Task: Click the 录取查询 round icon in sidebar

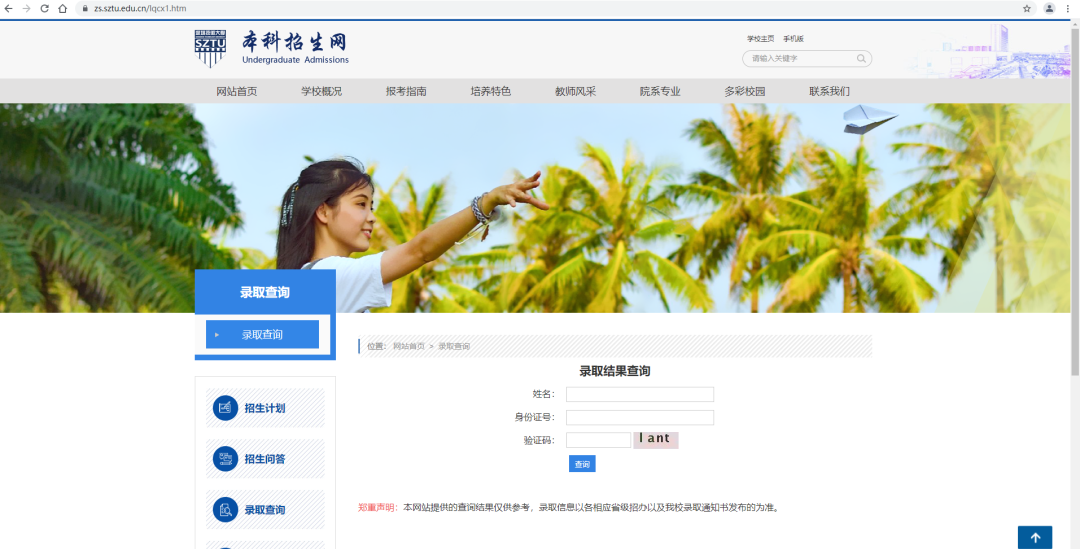Action: point(225,510)
